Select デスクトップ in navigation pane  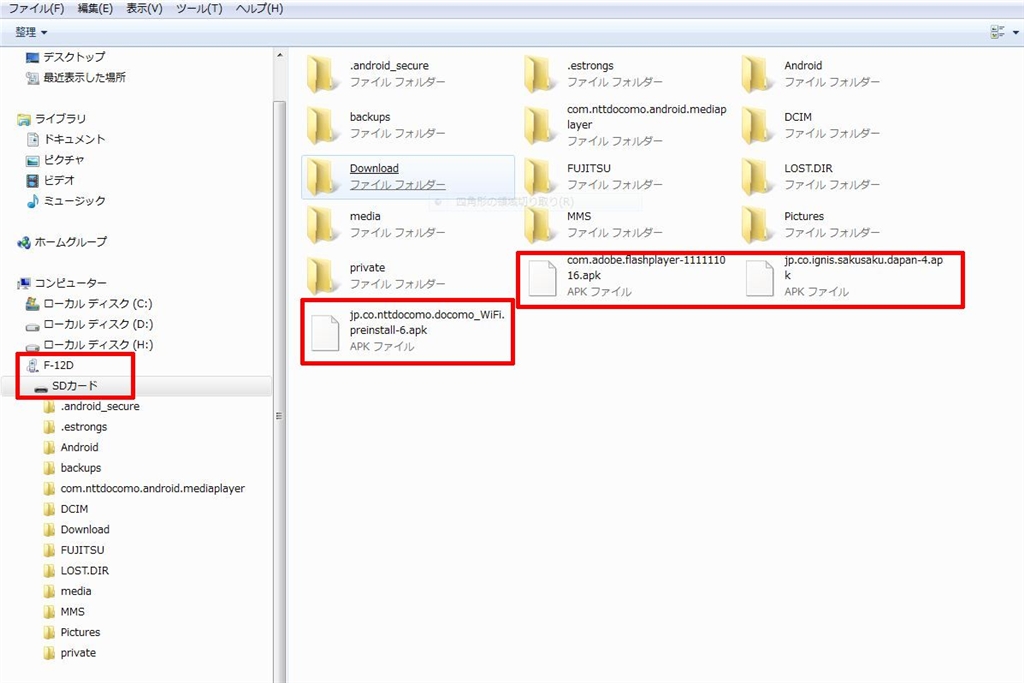(x=65, y=57)
